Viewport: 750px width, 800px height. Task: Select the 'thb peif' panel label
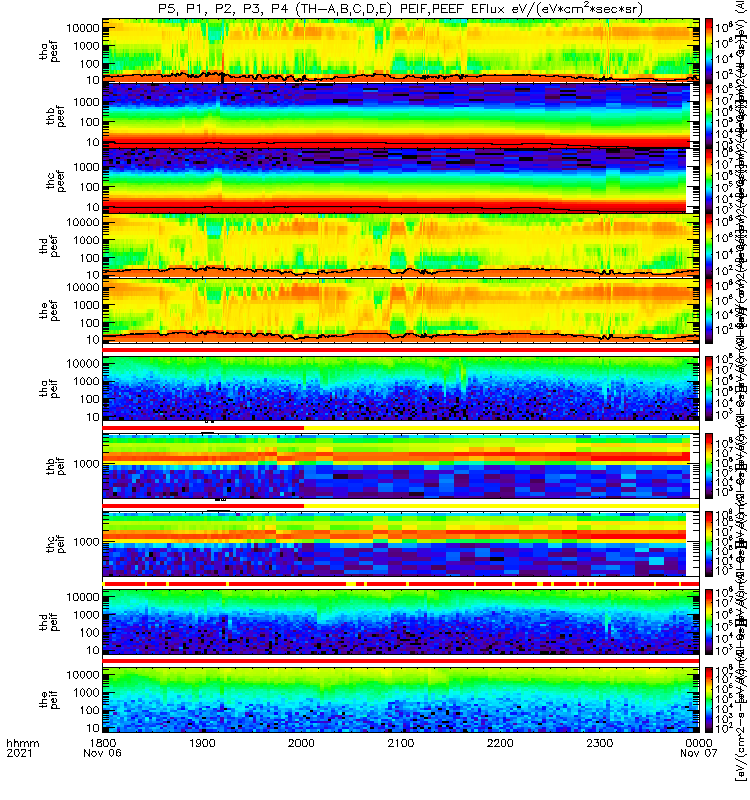point(55,466)
